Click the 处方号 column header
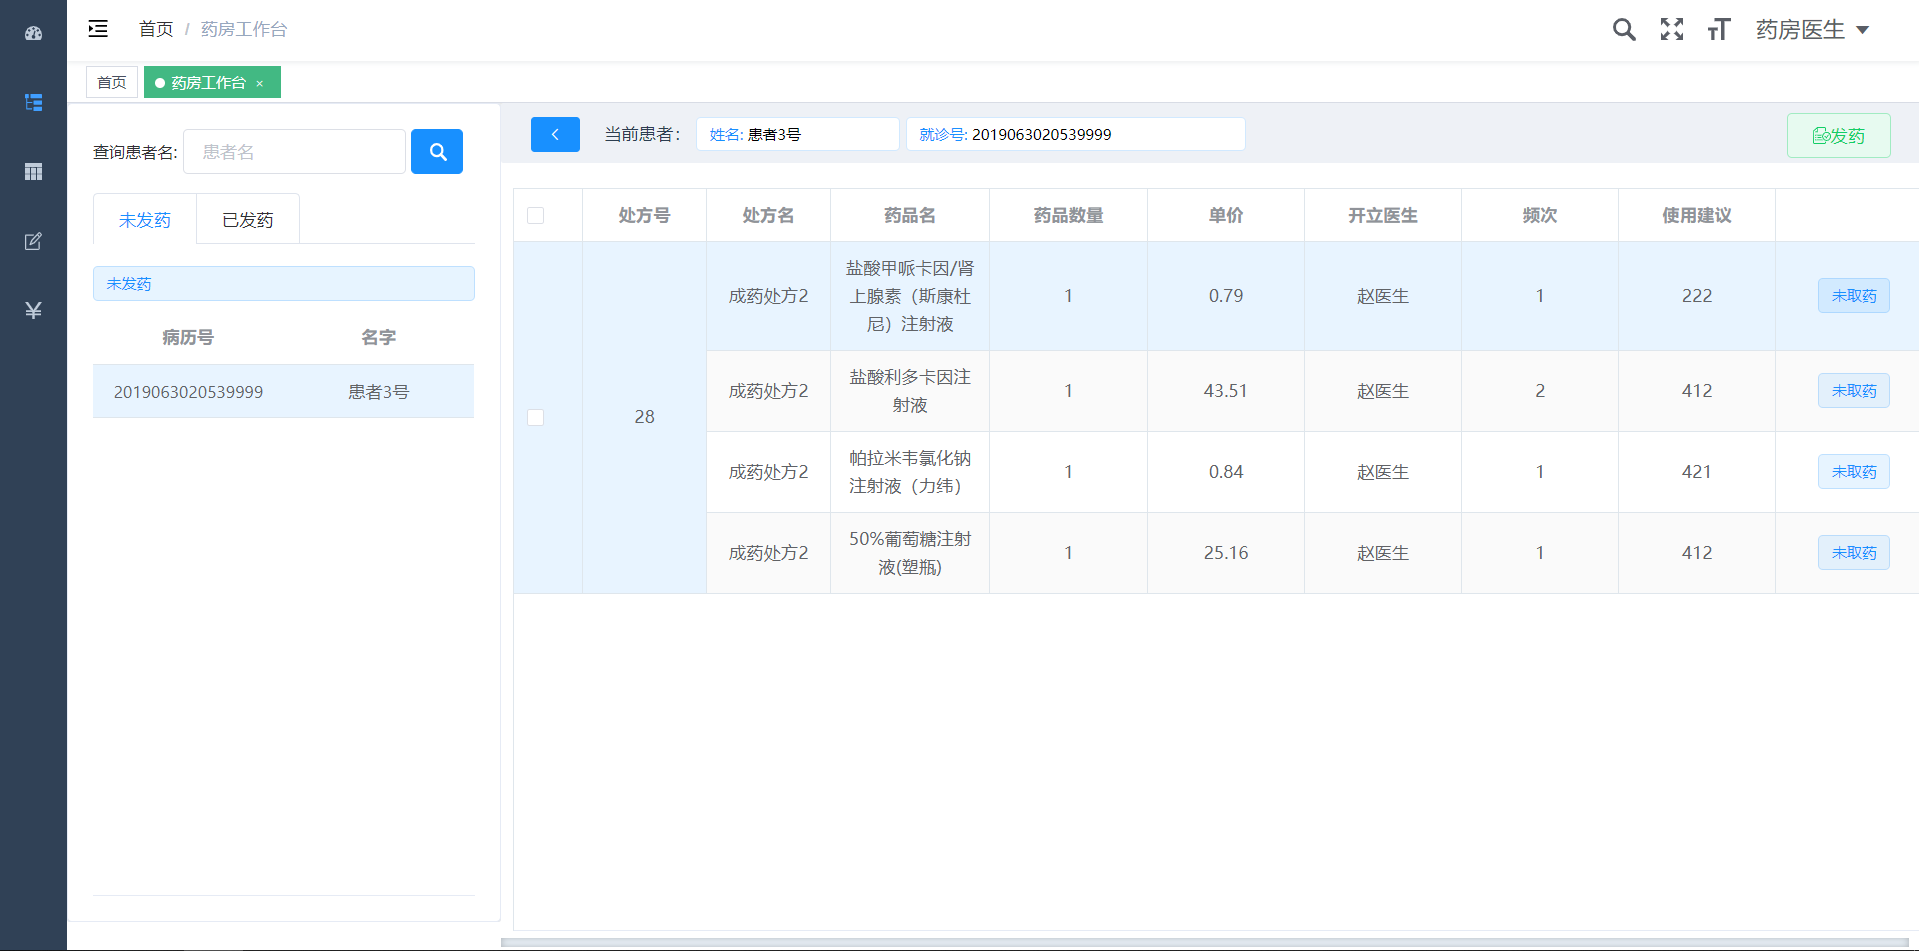The height and width of the screenshot is (951, 1919). pyautogui.click(x=644, y=215)
